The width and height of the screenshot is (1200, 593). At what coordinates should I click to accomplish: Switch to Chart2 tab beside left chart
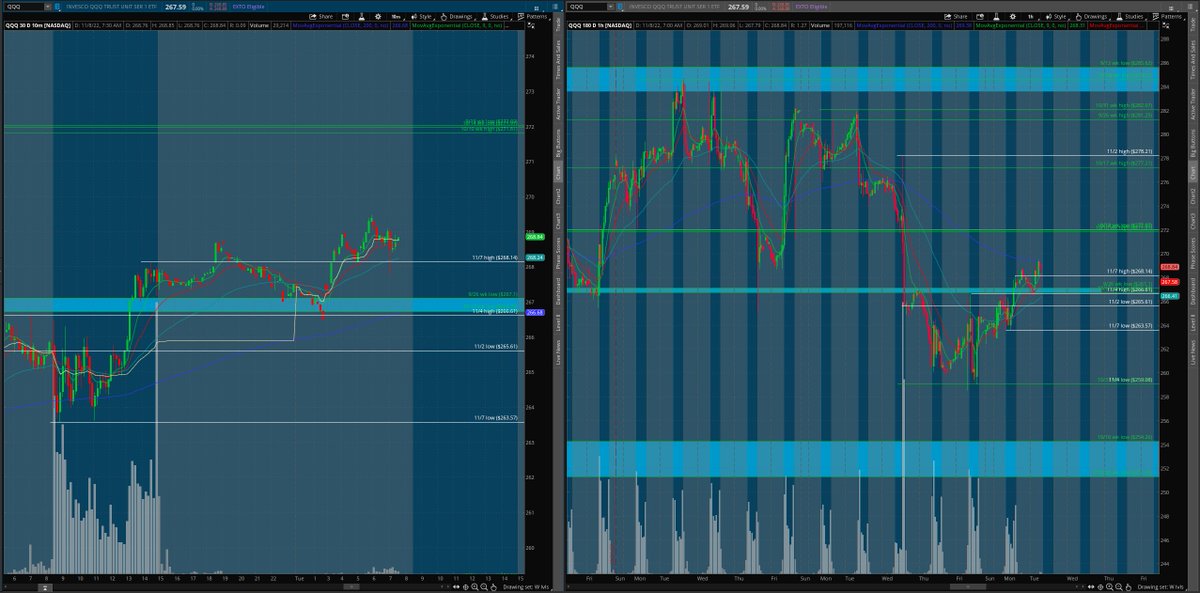557,196
